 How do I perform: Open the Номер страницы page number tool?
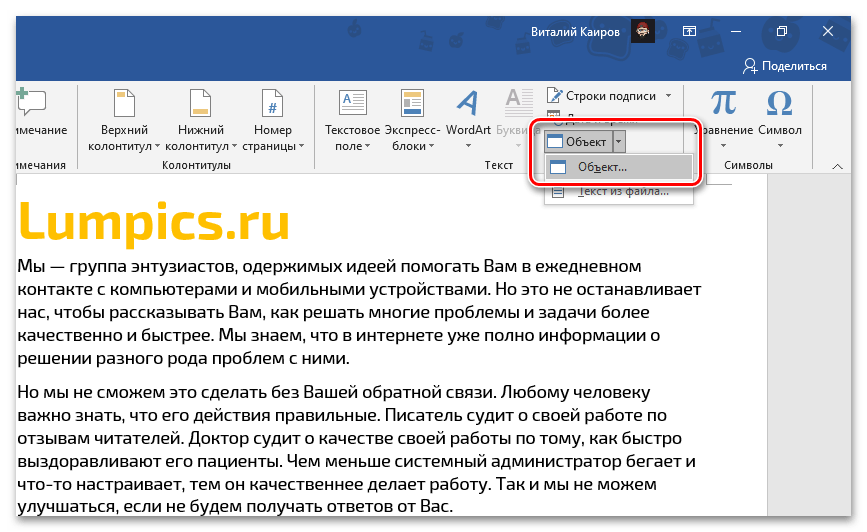click(x=273, y=103)
